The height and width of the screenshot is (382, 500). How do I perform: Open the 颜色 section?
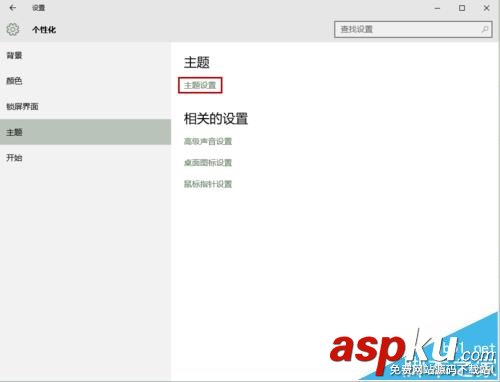(x=85, y=81)
